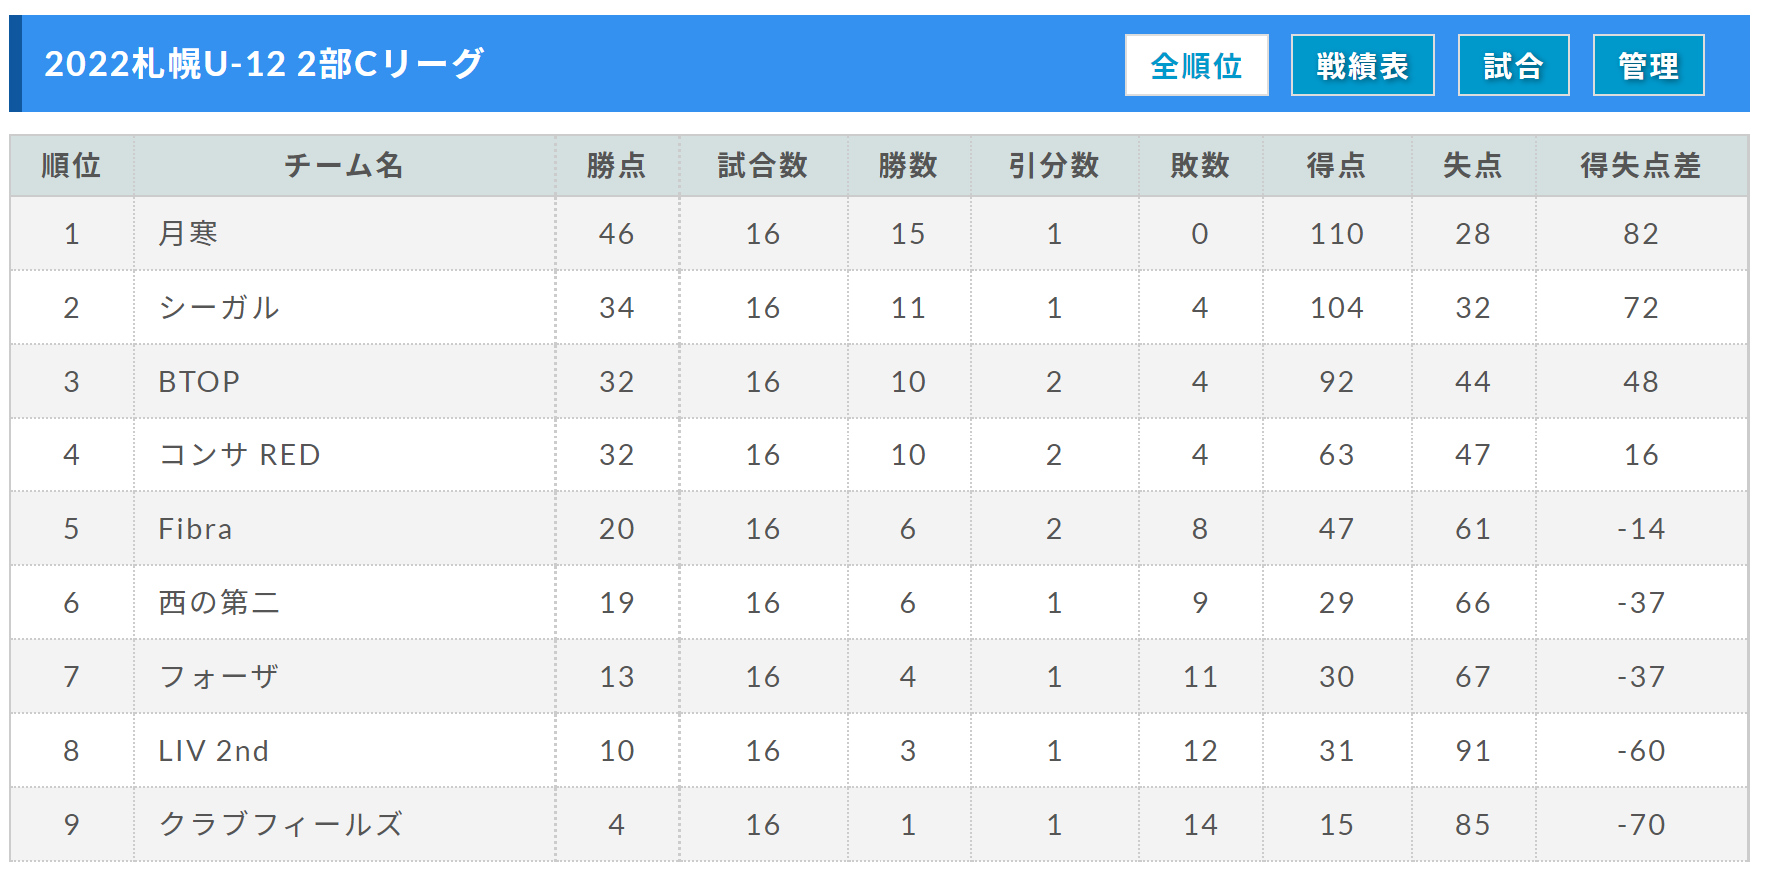
Task: Click the 得失点差 column header
Action: pyautogui.click(x=1641, y=166)
